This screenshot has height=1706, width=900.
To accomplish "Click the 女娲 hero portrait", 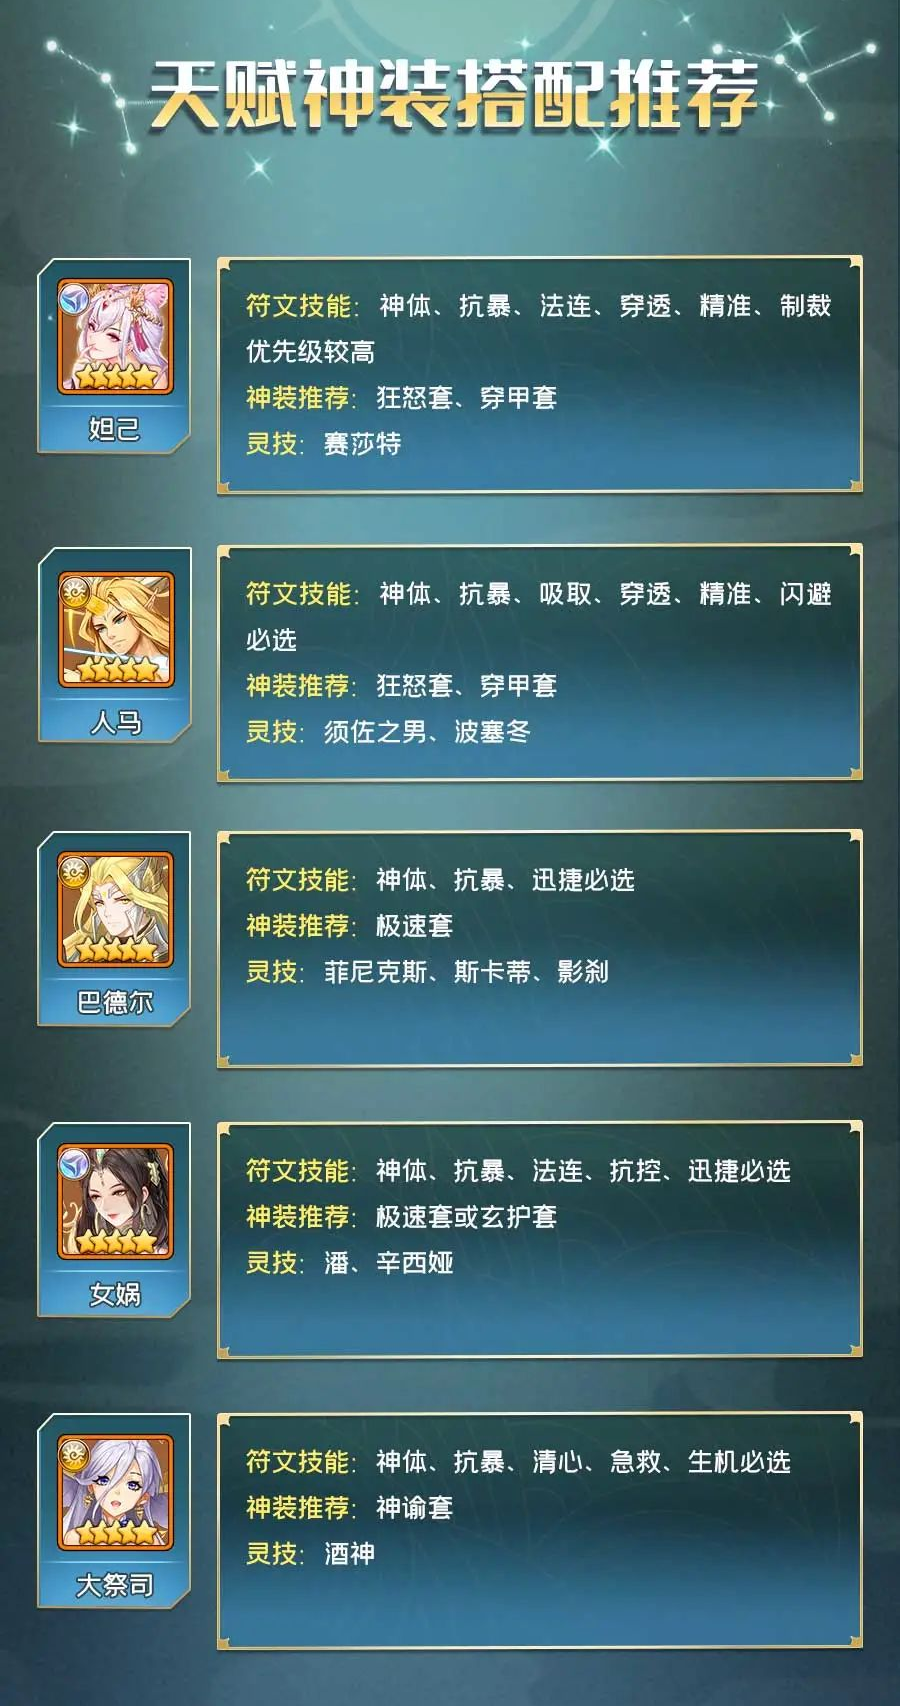I will [x=115, y=1200].
